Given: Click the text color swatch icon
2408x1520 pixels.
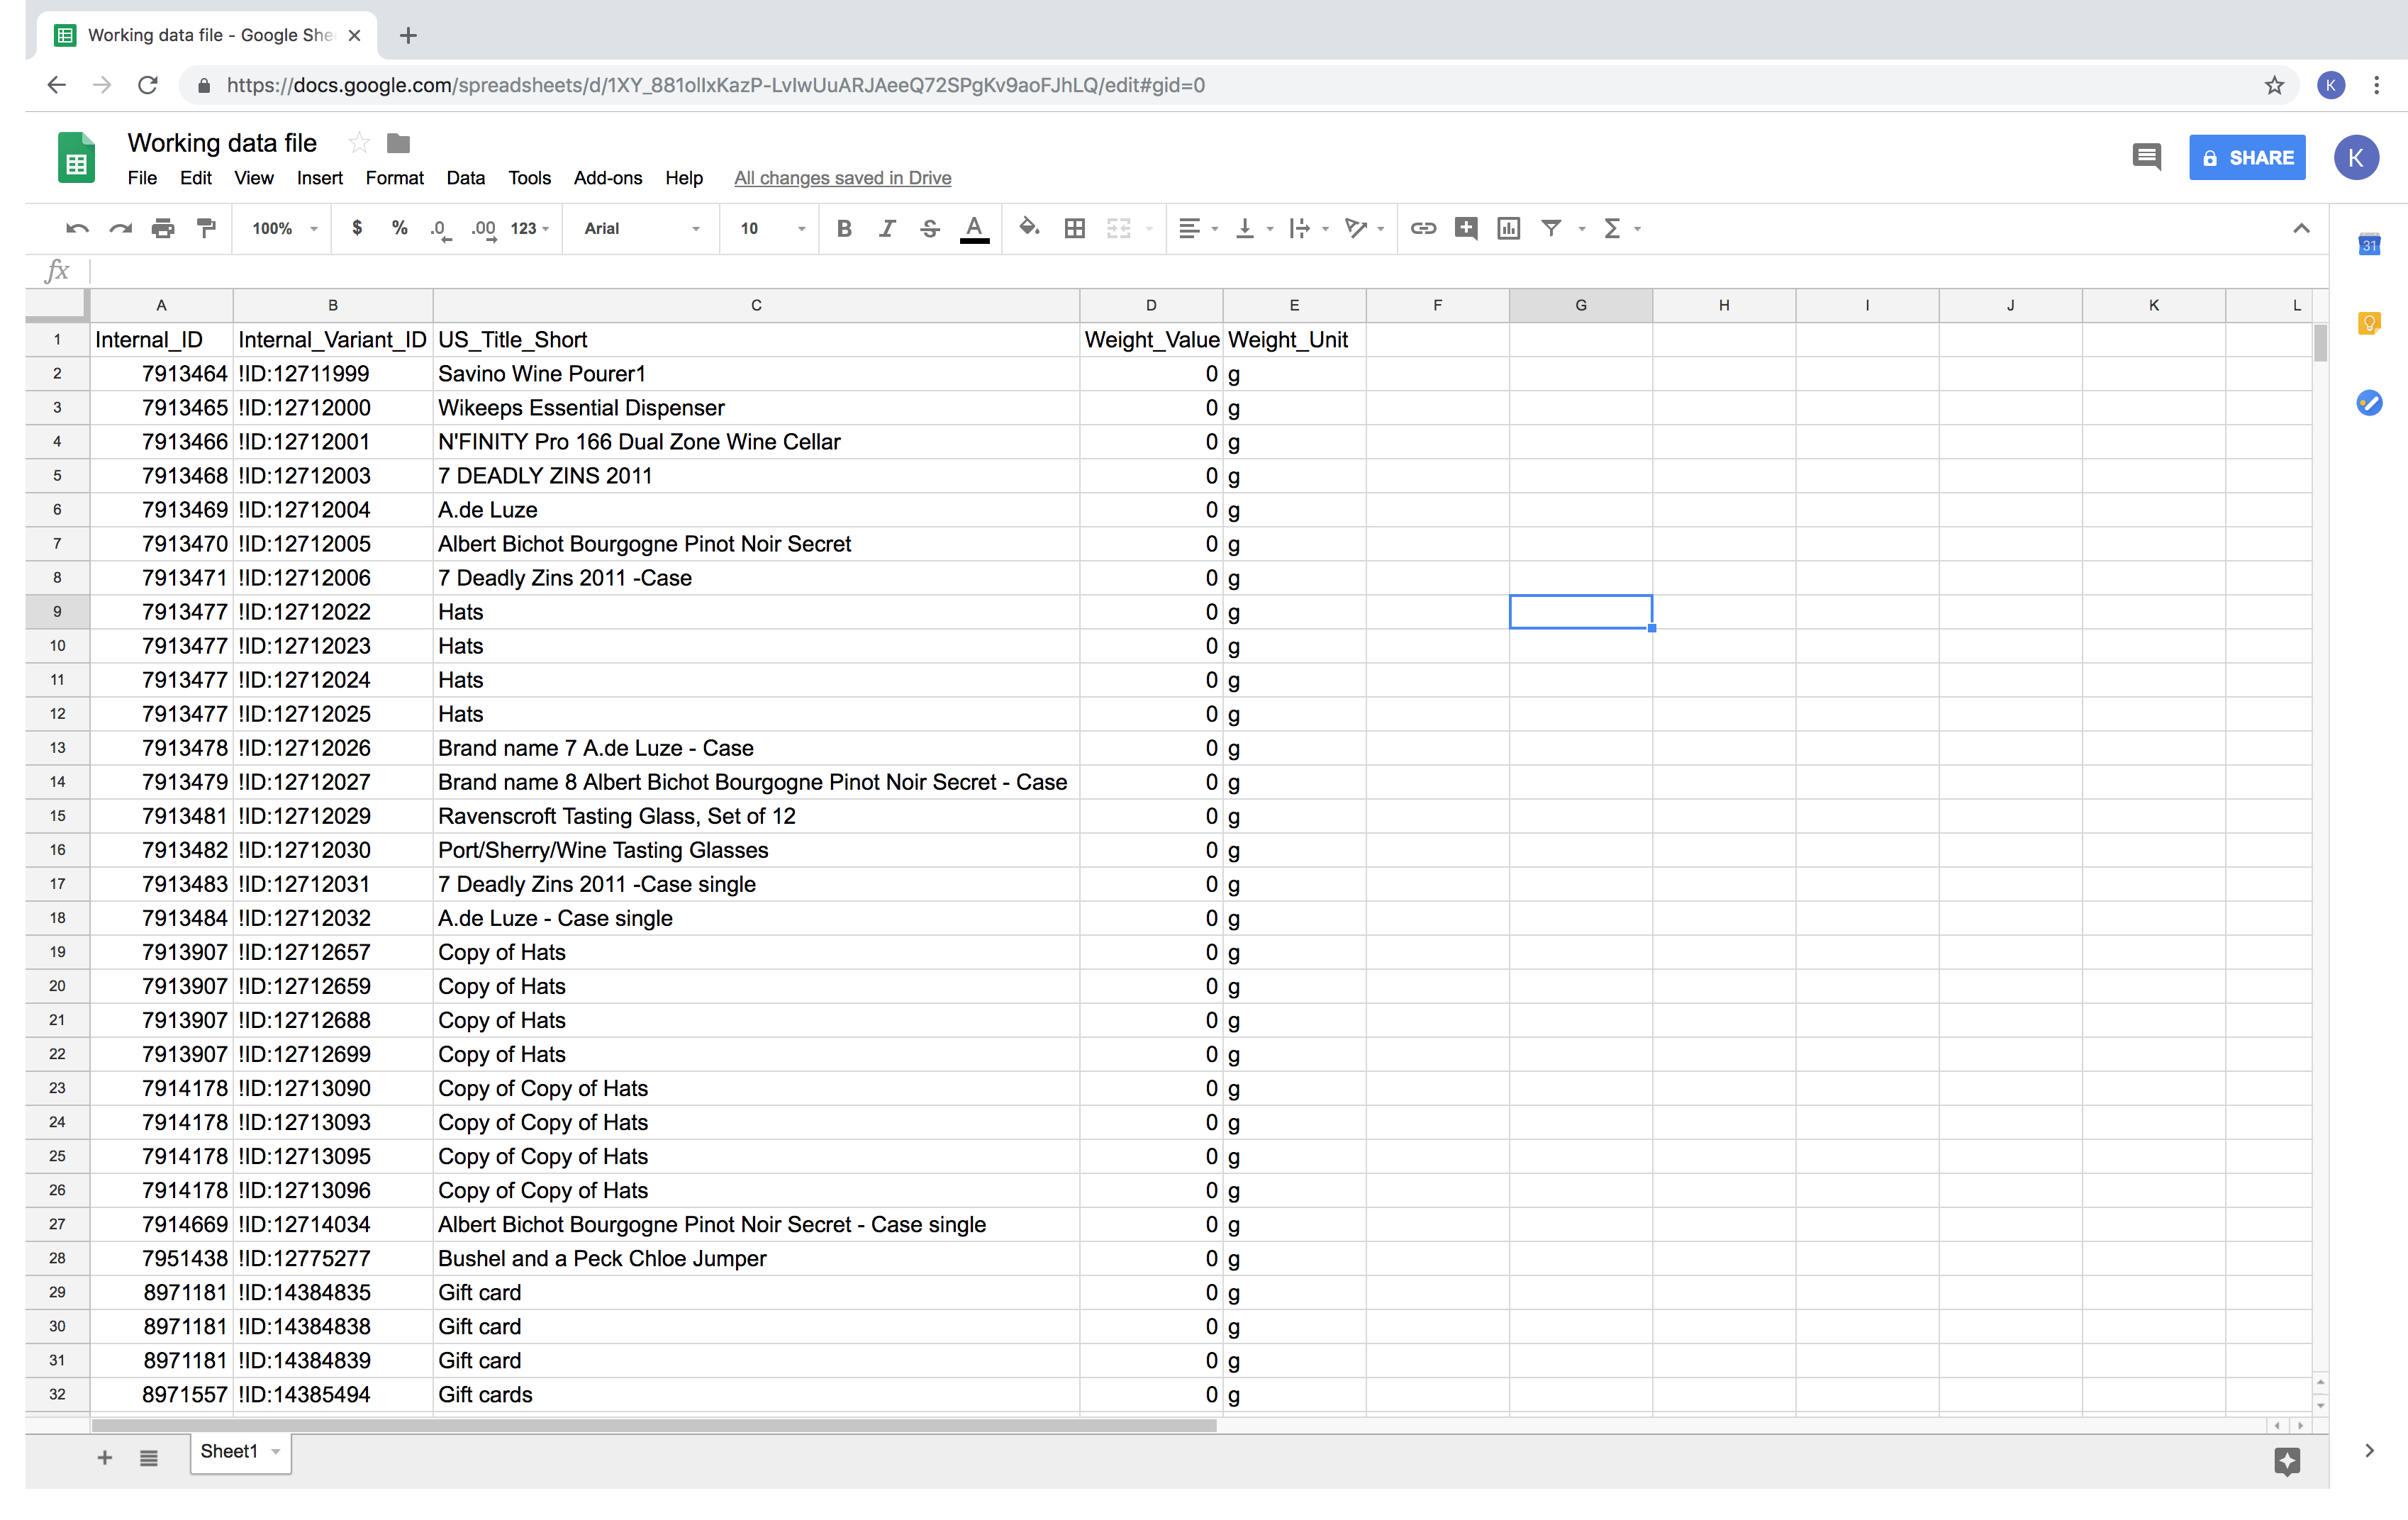Looking at the screenshot, I should (x=976, y=228).
